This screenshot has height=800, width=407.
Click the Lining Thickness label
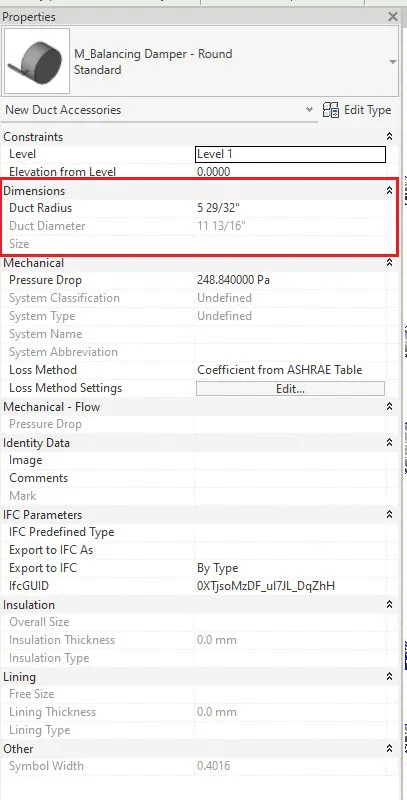(53, 712)
